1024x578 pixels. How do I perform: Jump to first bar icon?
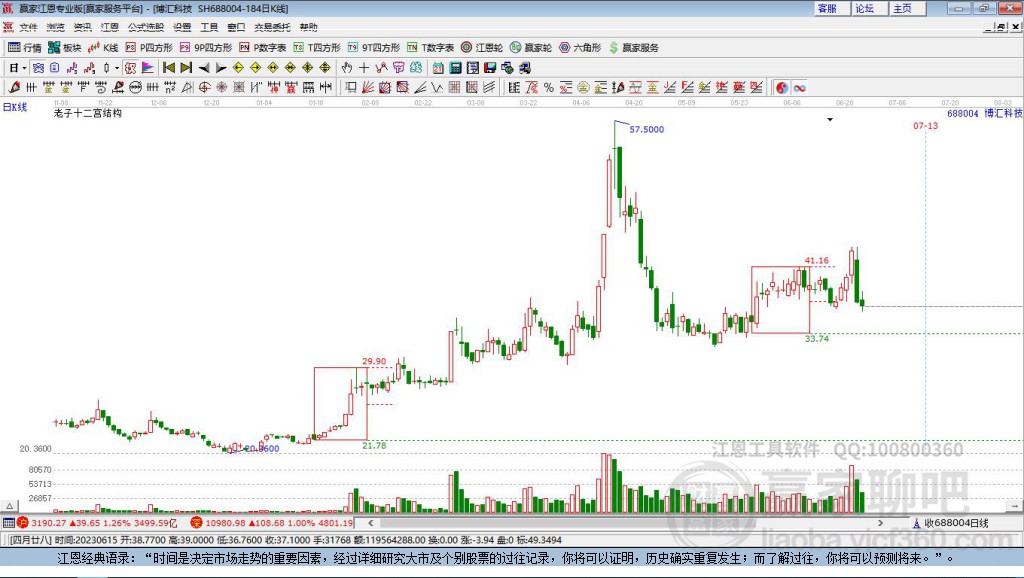(168, 68)
